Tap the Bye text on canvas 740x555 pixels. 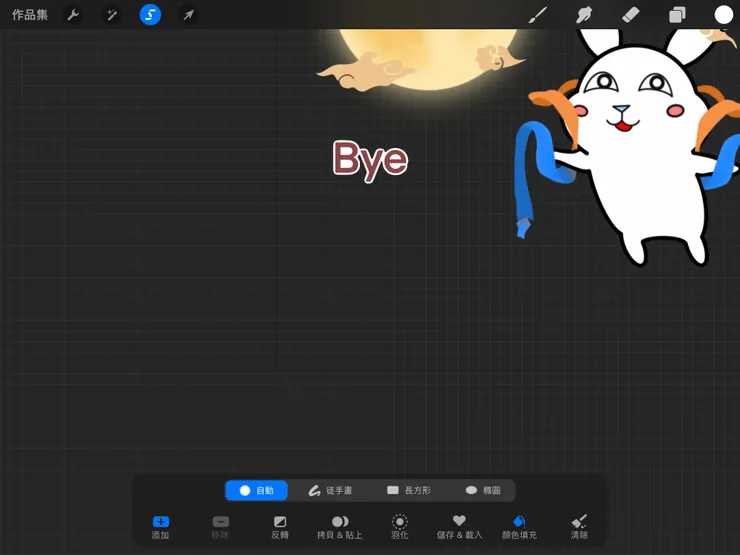pyautogui.click(x=370, y=160)
